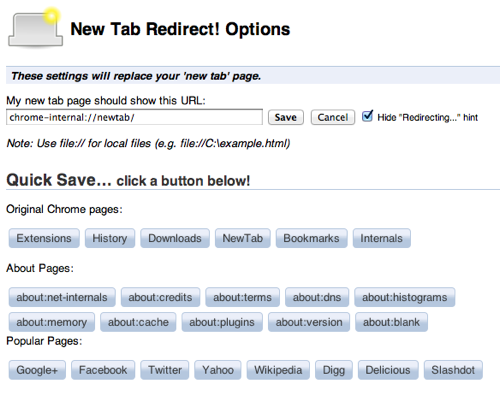Screen dimensions: 500x396
Task: Pick the Downloads Chrome page button
Action: click(175, 238)
